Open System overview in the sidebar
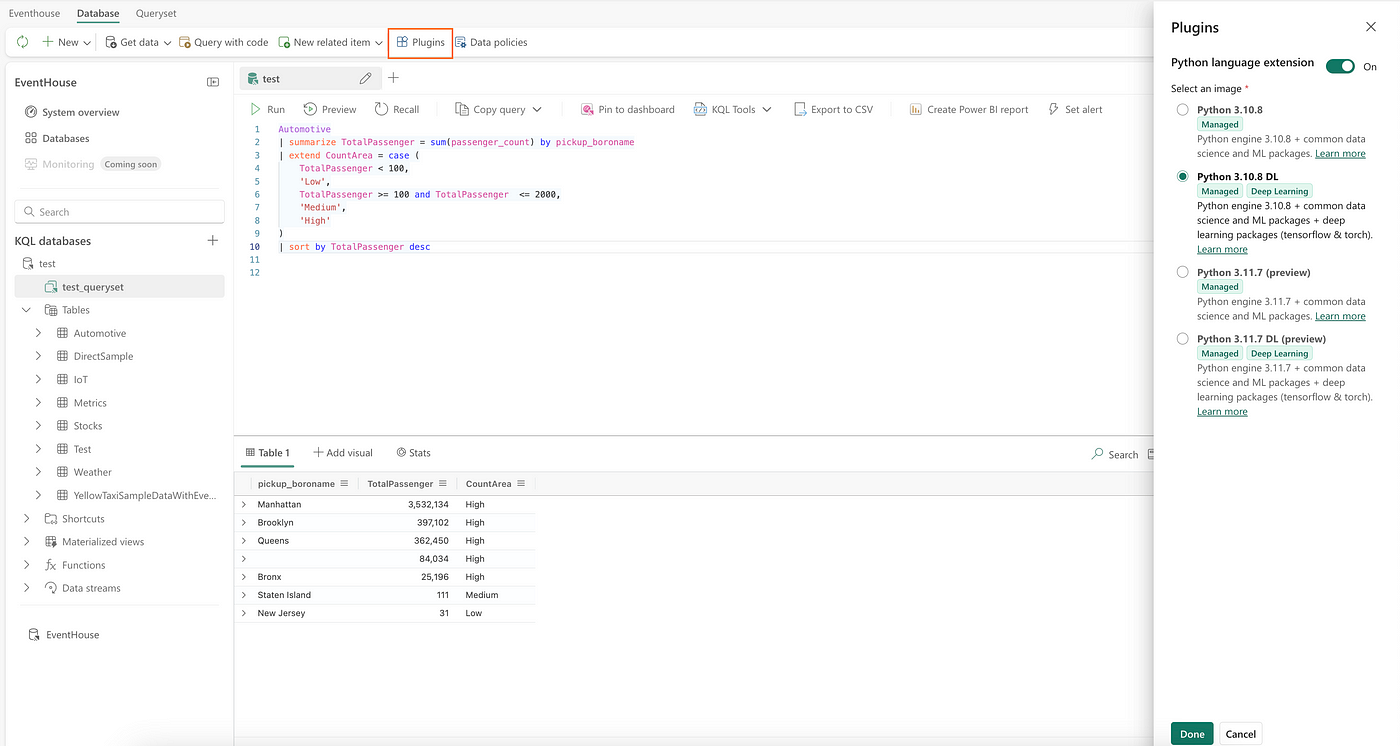The width and height of the screenshot is (1400, 746). tap(72, 112)
